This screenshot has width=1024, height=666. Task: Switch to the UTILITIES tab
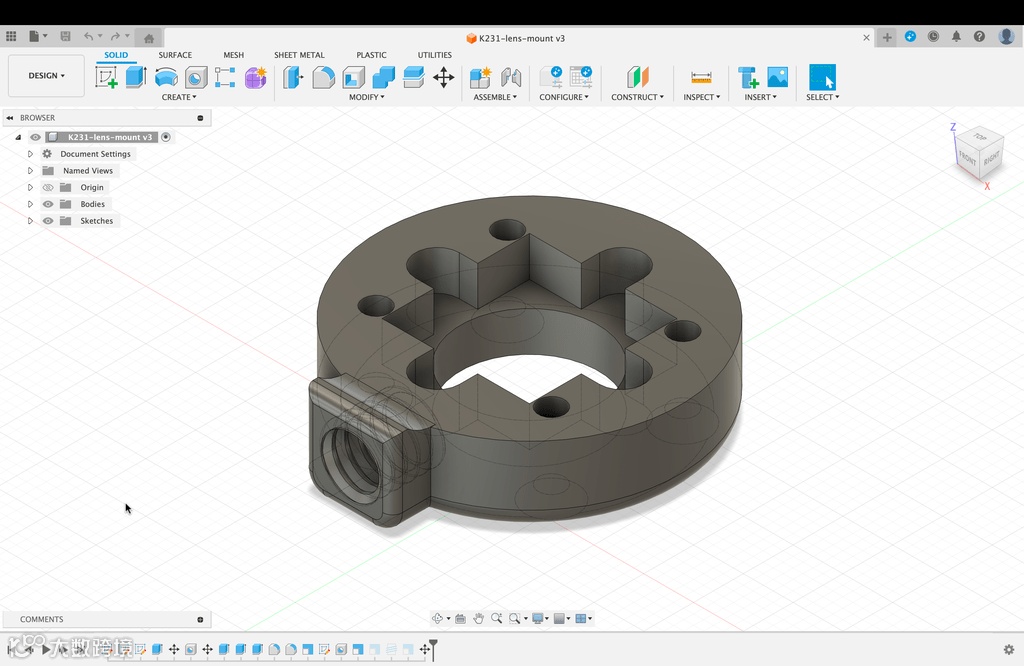pos(434,55)
